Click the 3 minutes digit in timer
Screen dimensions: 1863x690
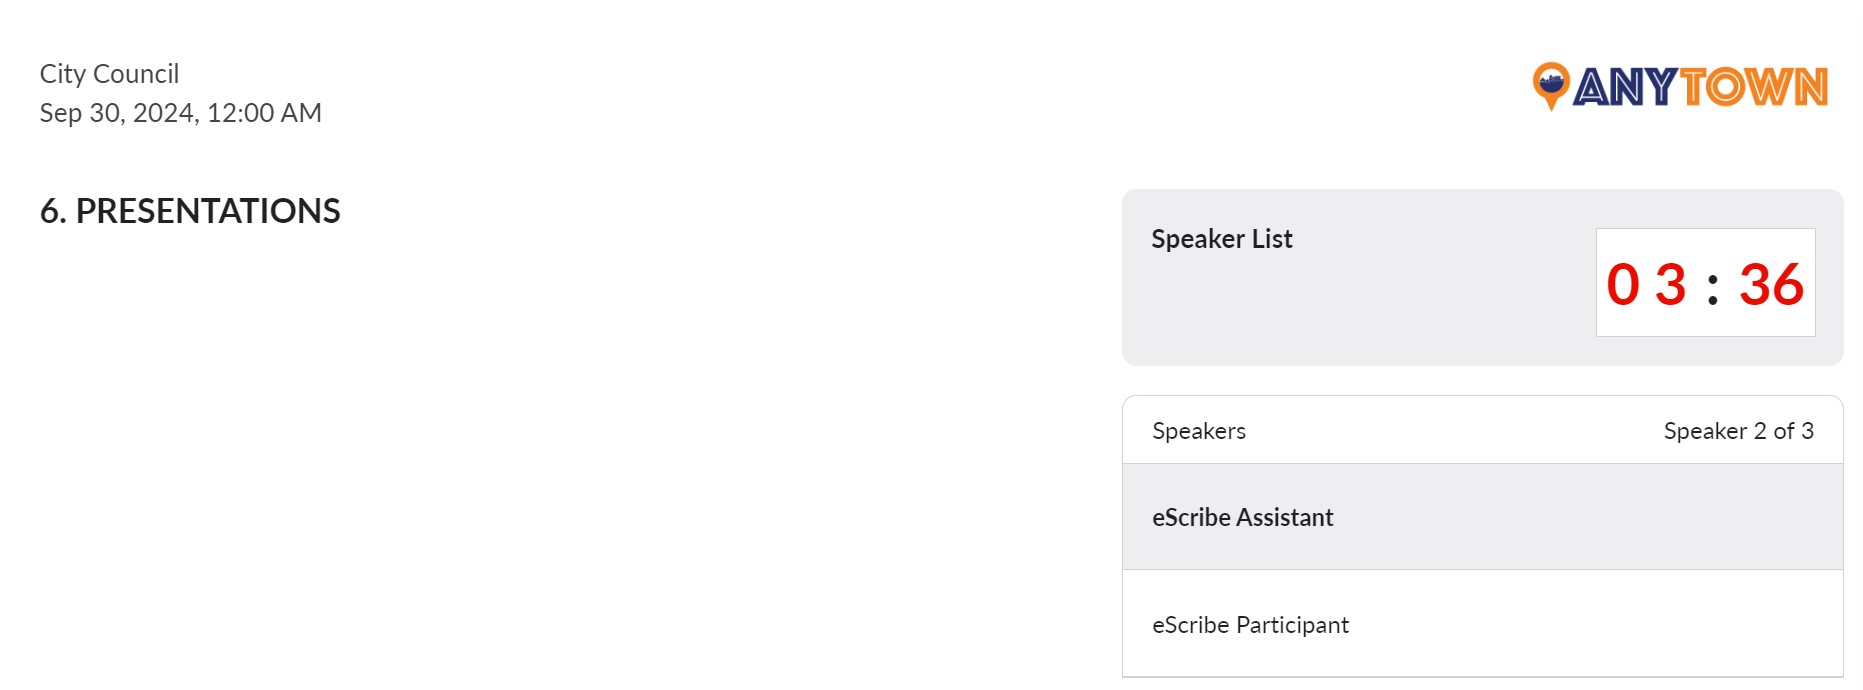1671,285
